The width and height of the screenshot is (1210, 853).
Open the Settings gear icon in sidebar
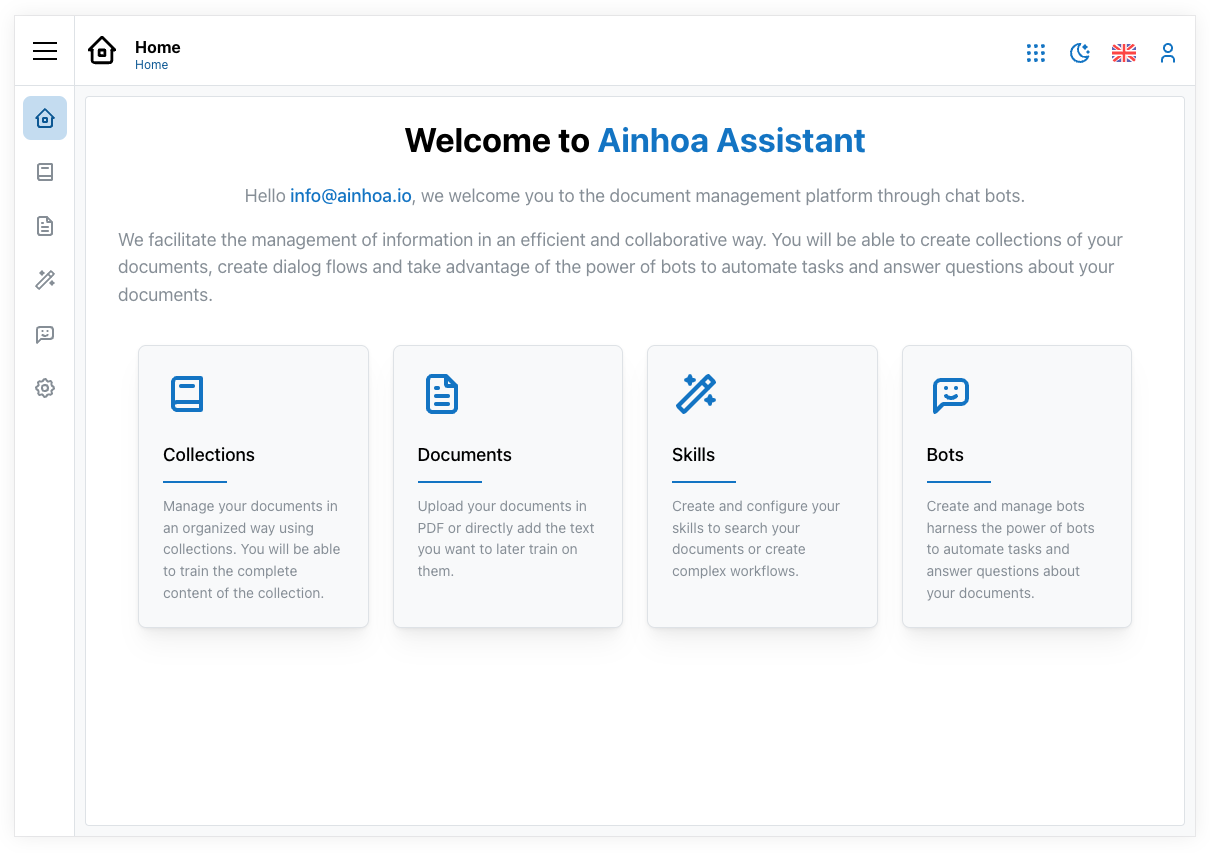point(44,388)
